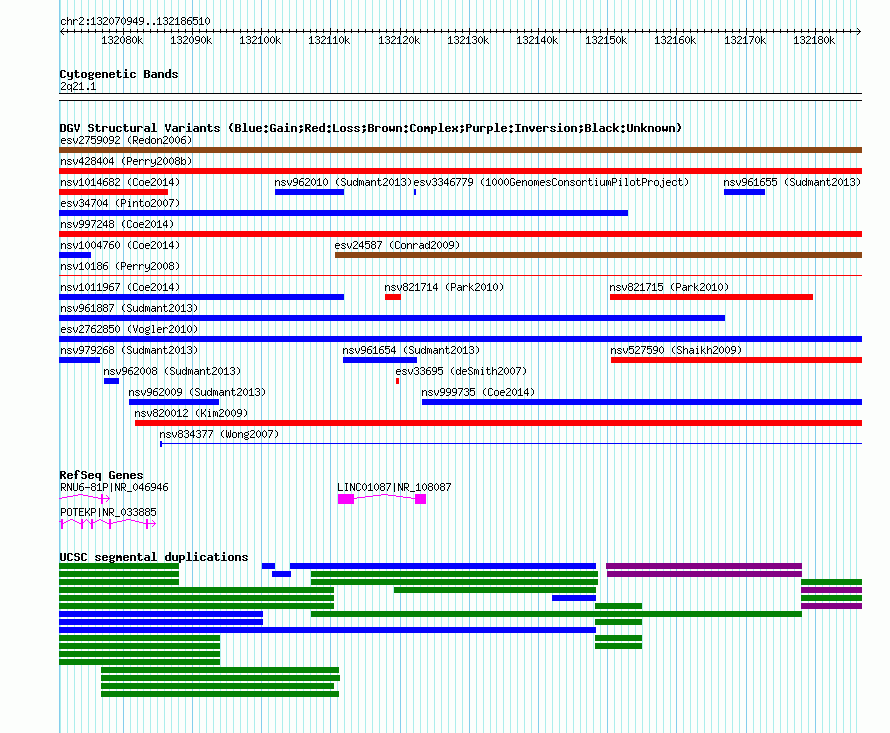Click esv2762850 (Vogler2010) label
The width and height of the screenshot is (890, 733).
coord(129,329)
